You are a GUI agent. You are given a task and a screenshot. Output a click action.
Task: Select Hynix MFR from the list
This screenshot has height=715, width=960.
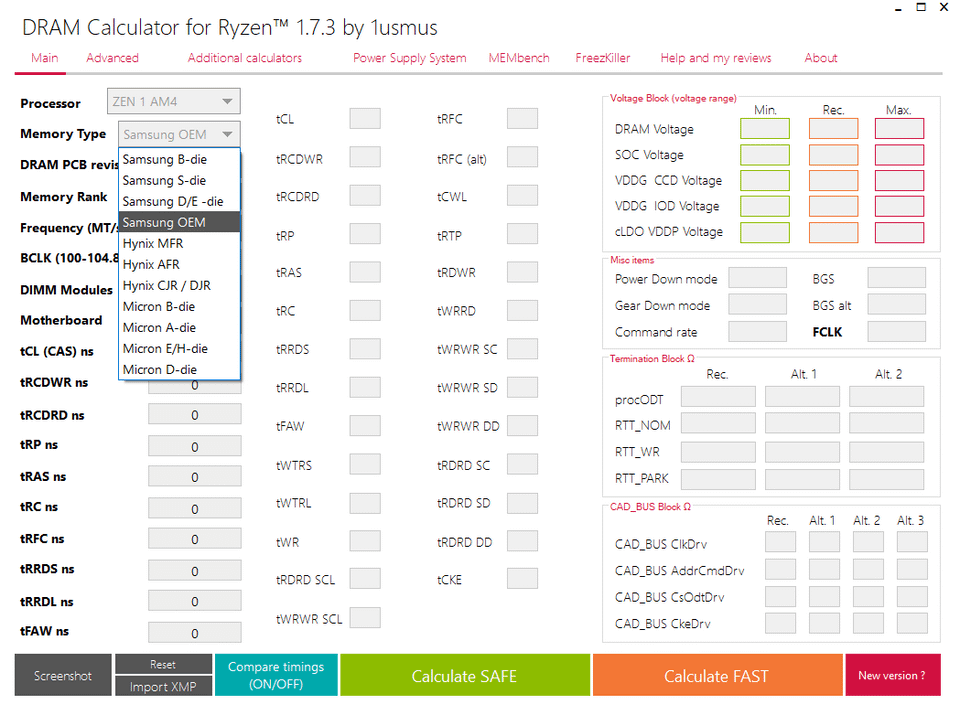tap(179, 244)
